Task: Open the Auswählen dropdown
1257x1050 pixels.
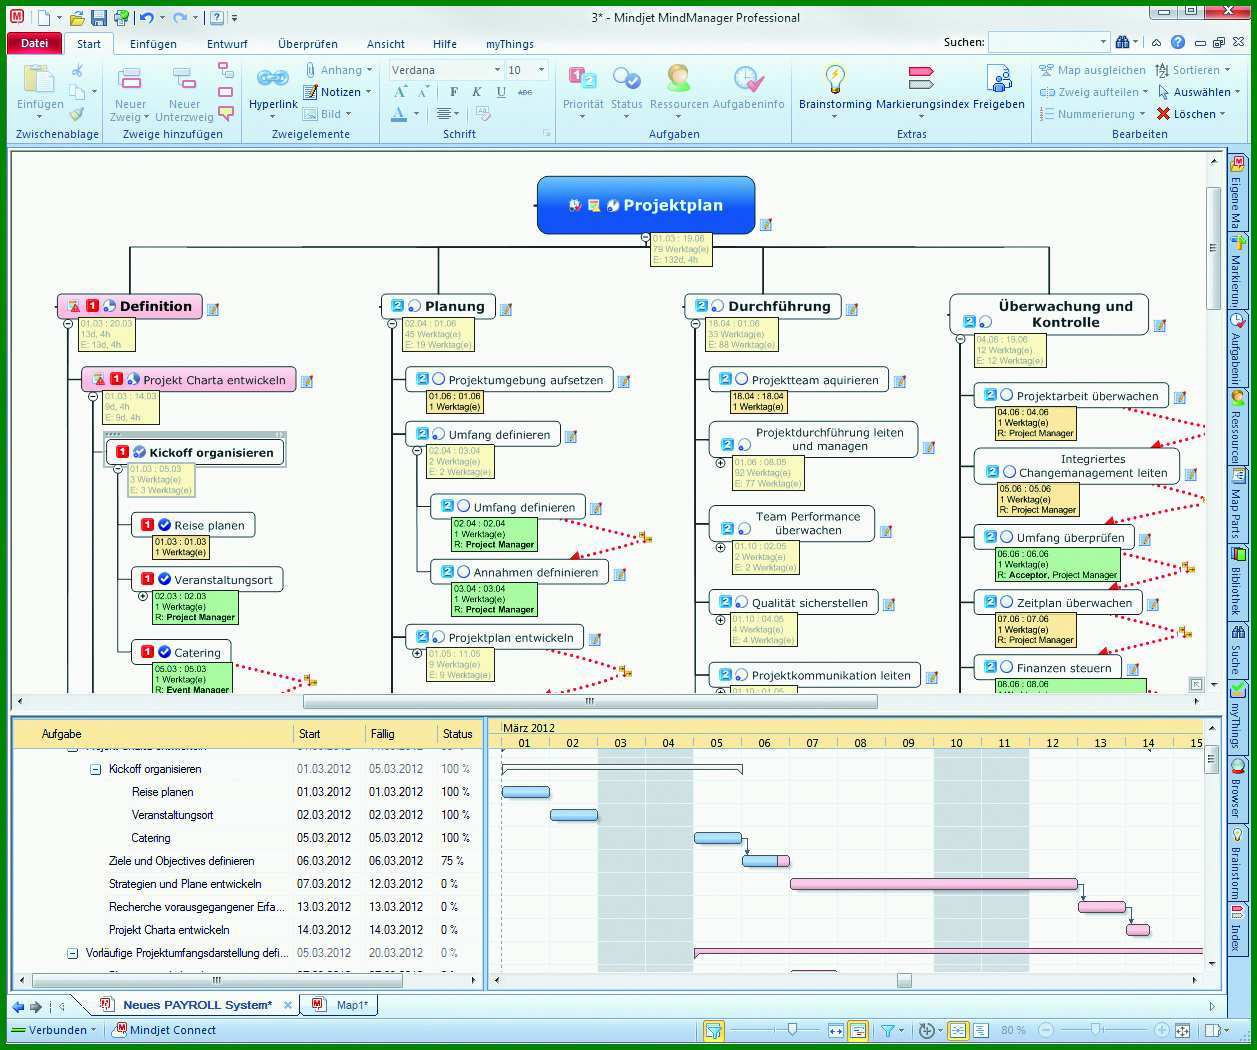Action: click(x=1199, y=92)
